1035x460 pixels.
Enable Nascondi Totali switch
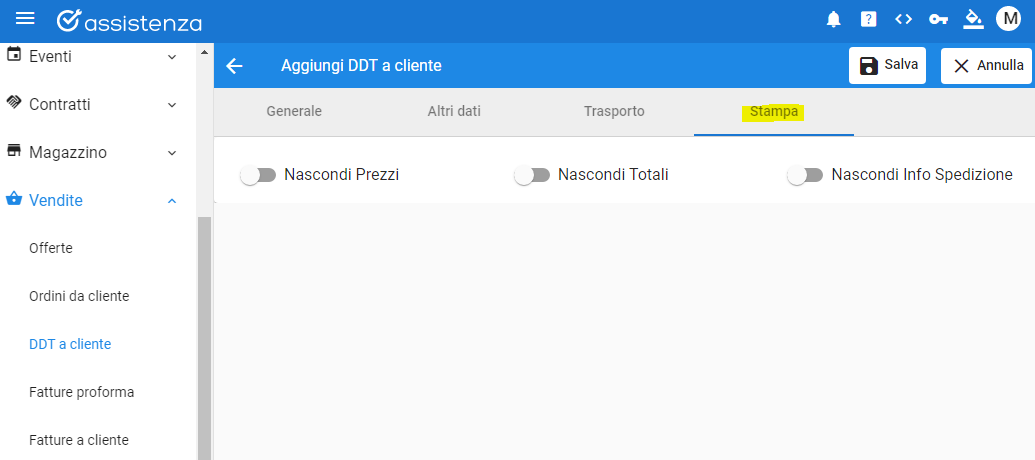click(532, 175)
